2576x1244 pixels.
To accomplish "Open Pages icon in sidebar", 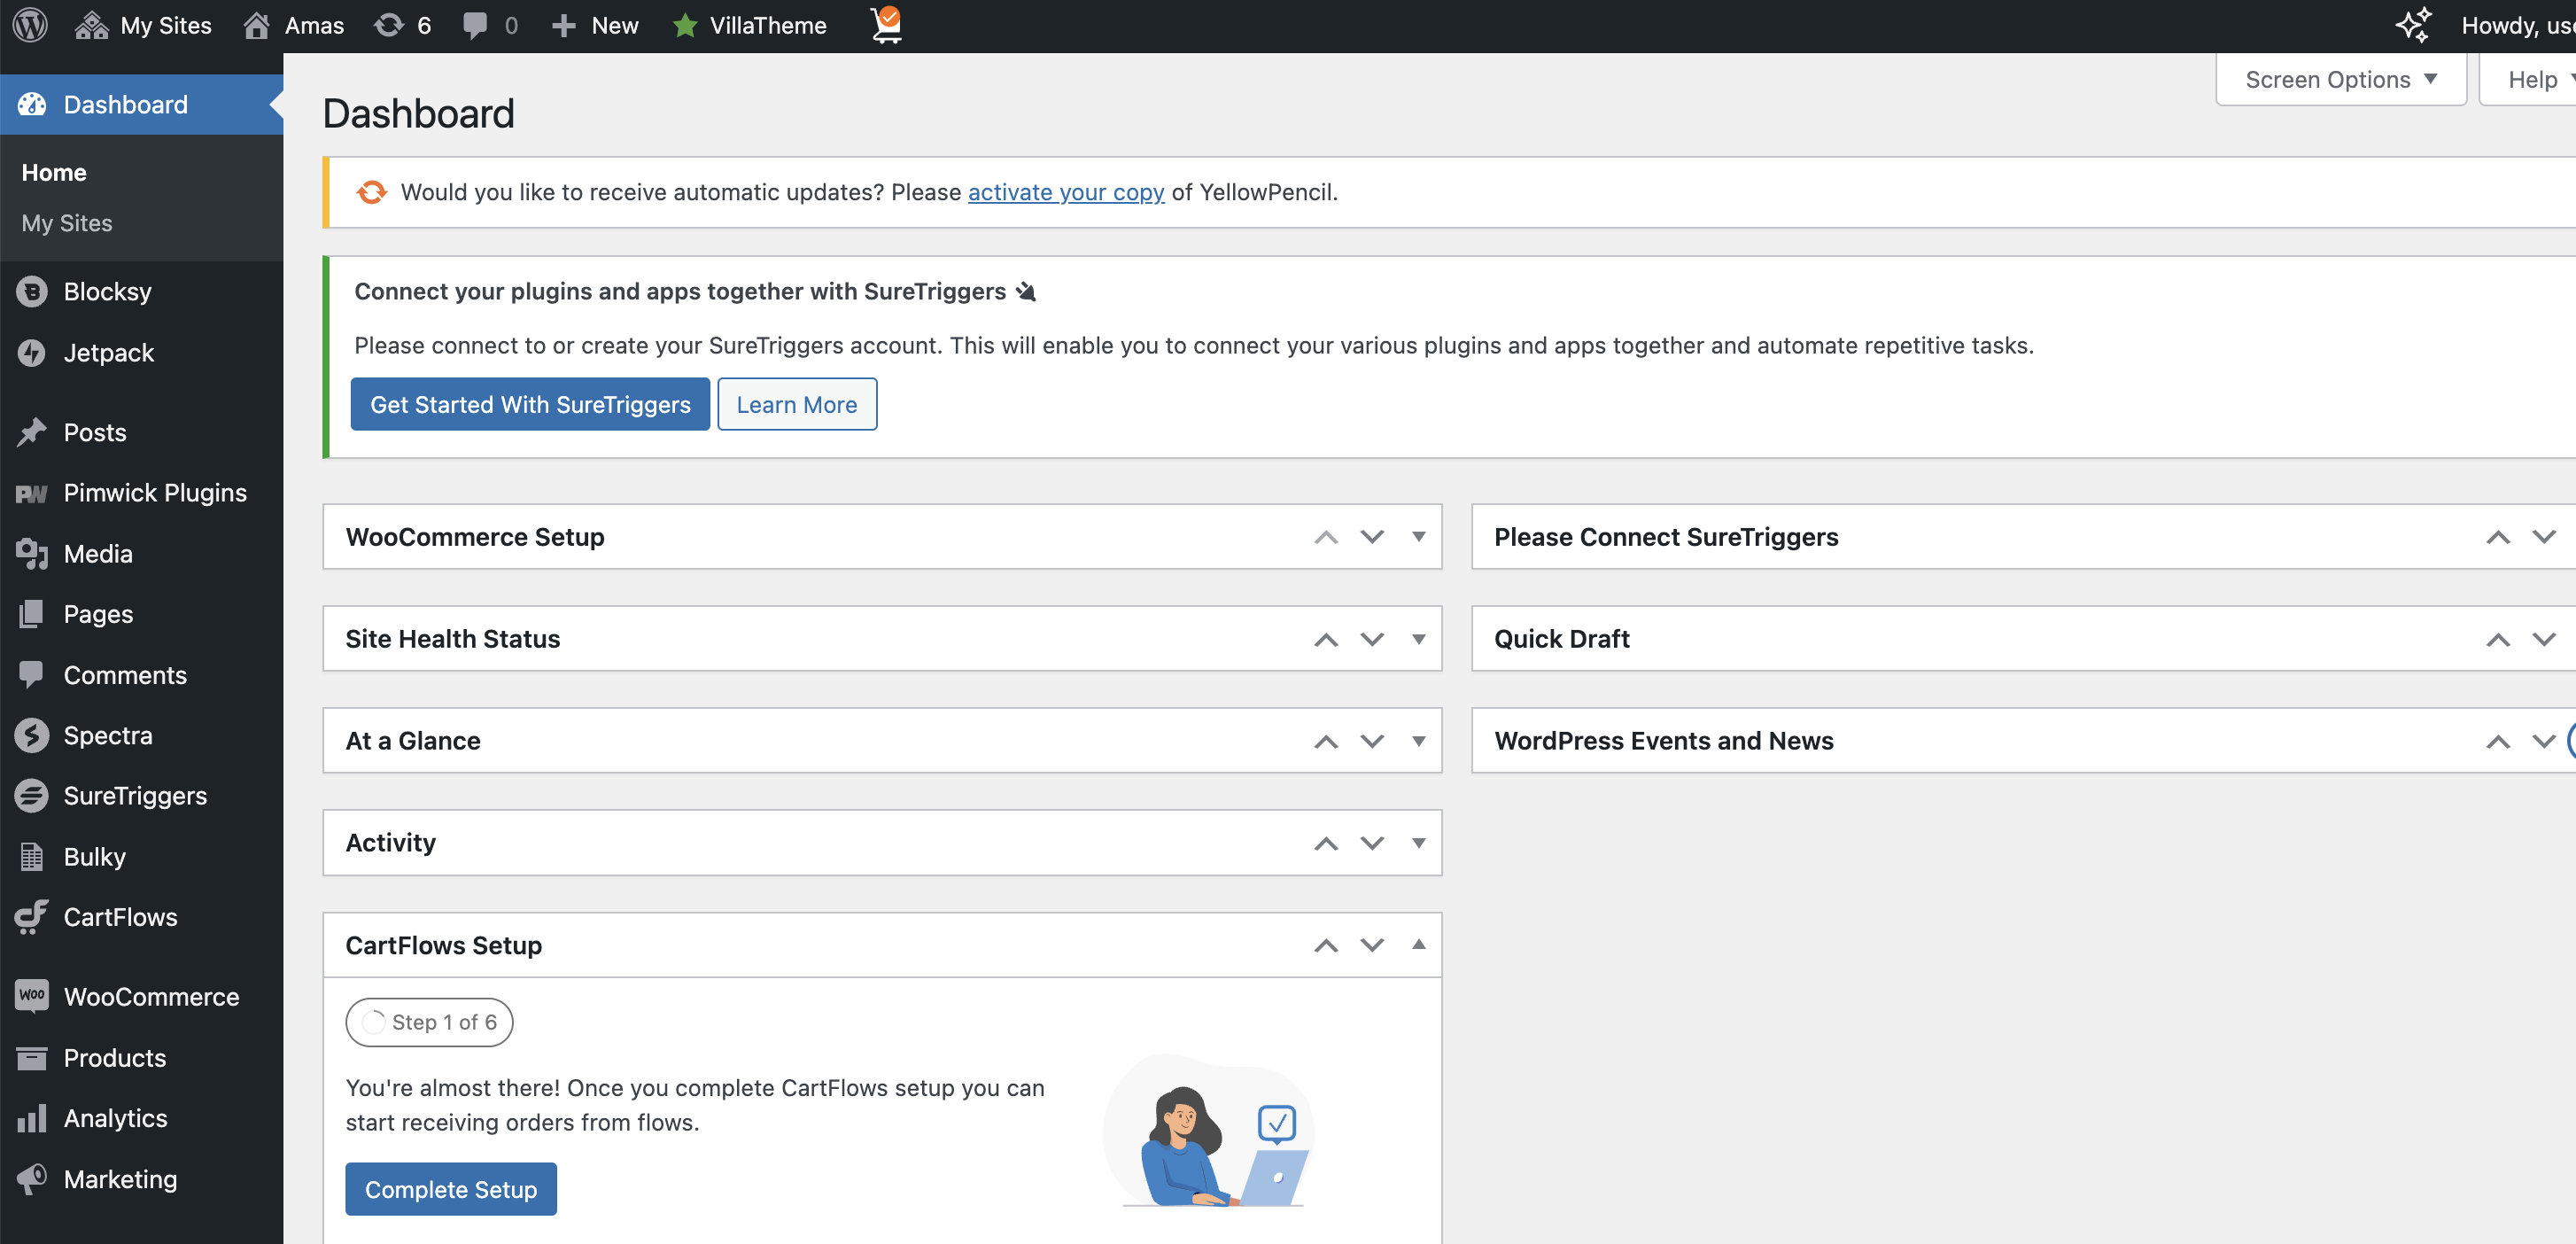I will tap(32, 613).
